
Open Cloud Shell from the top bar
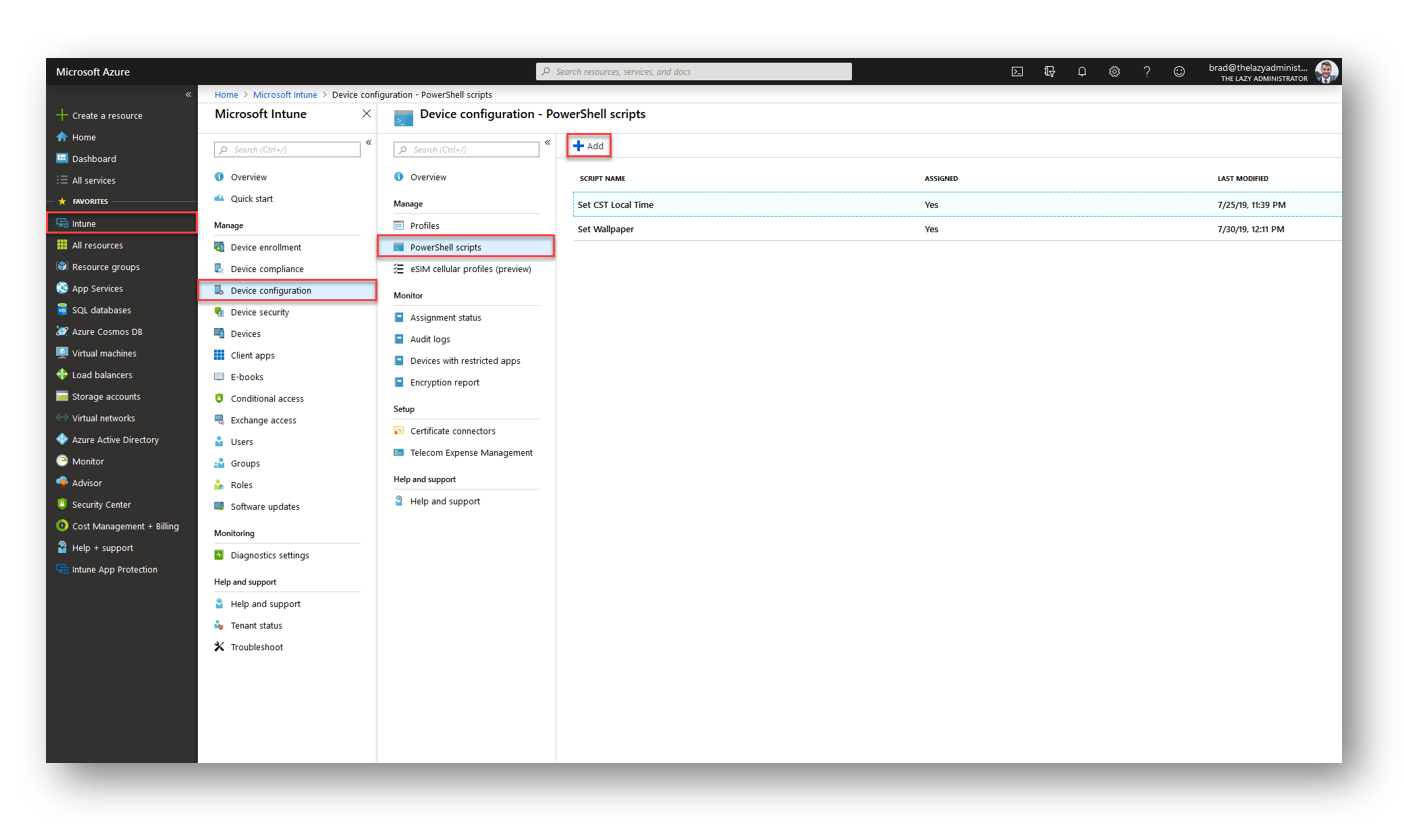[x=1018, y=71]
